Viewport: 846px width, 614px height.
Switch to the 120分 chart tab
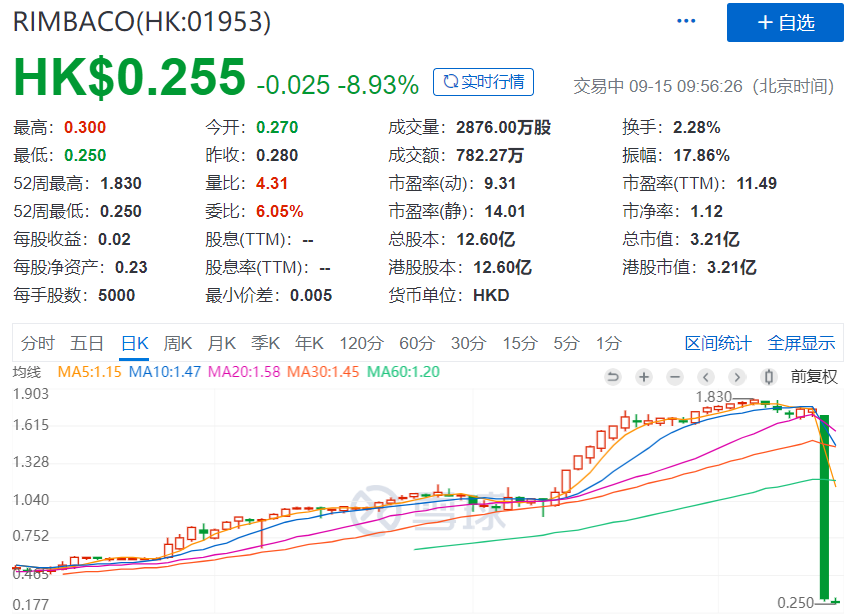point(361,343)
